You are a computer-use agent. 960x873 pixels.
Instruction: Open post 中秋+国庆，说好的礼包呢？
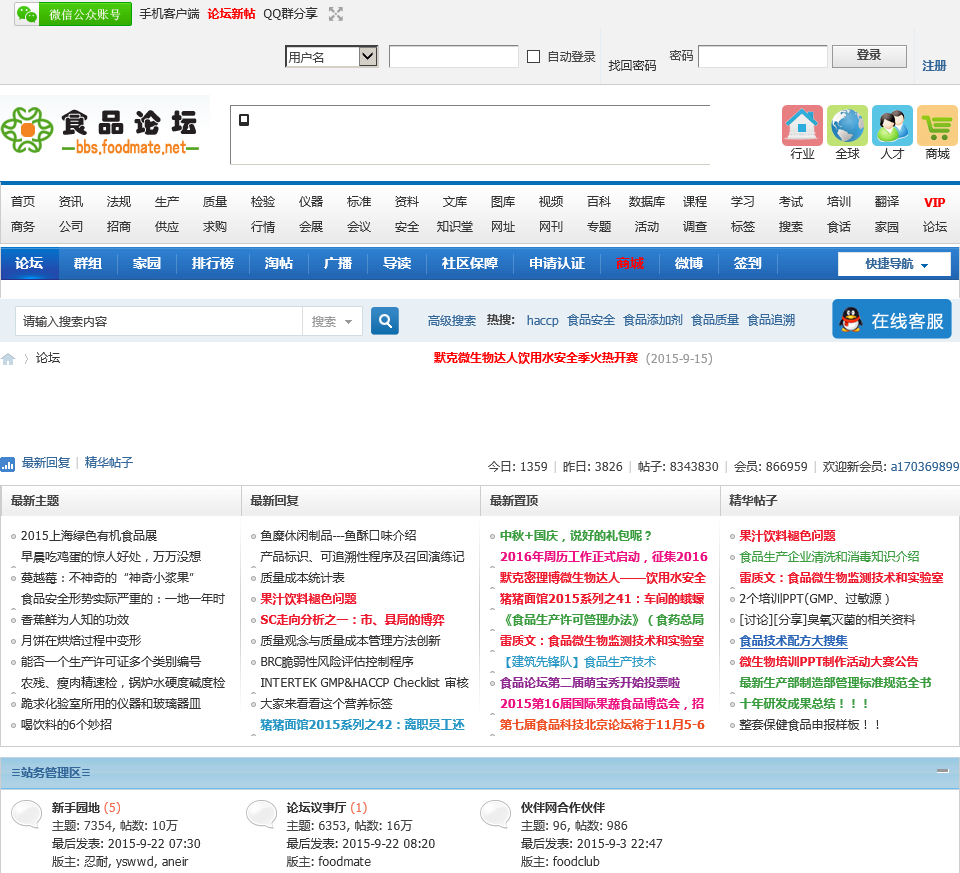[x=576, y=536]
